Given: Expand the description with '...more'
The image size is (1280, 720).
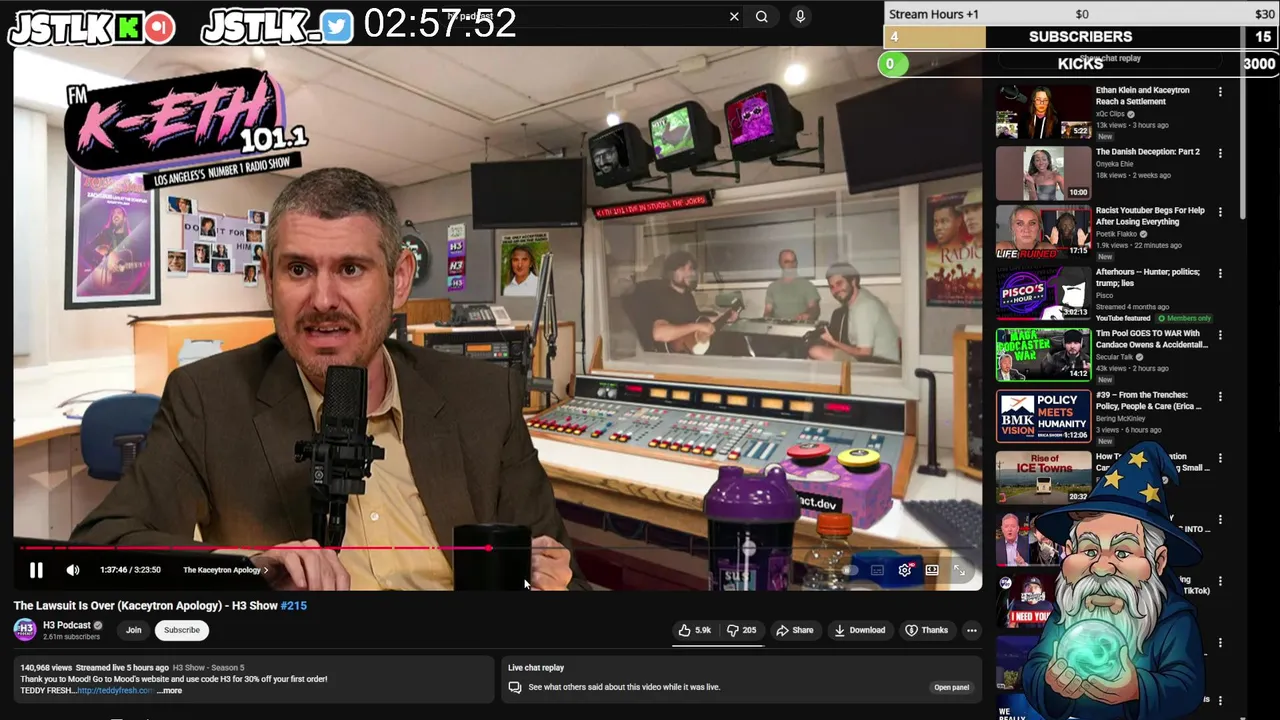Looking at the screenshot, I should [x=169, y=690].
